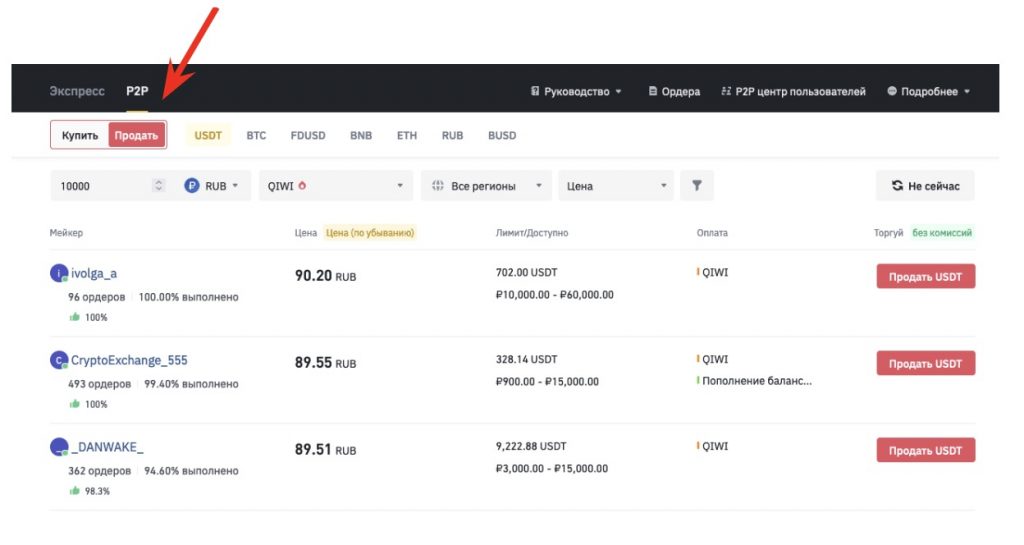Click the 9,222.88 USDT available amount
The width and height of the screenshot is (1024, 545).
531,446
